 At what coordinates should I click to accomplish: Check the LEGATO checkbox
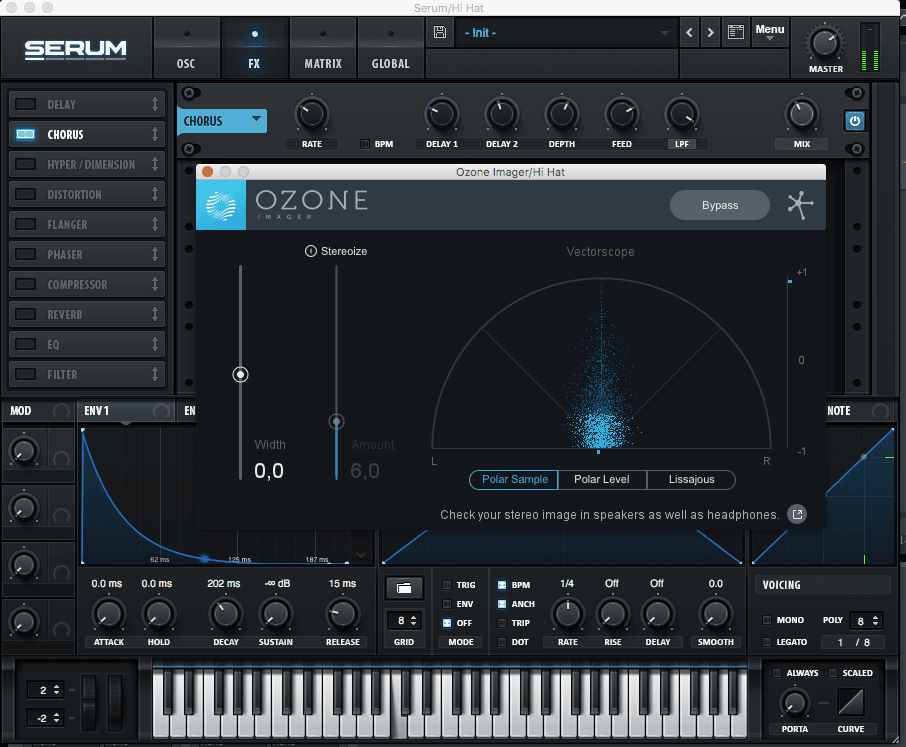[767, 642]
